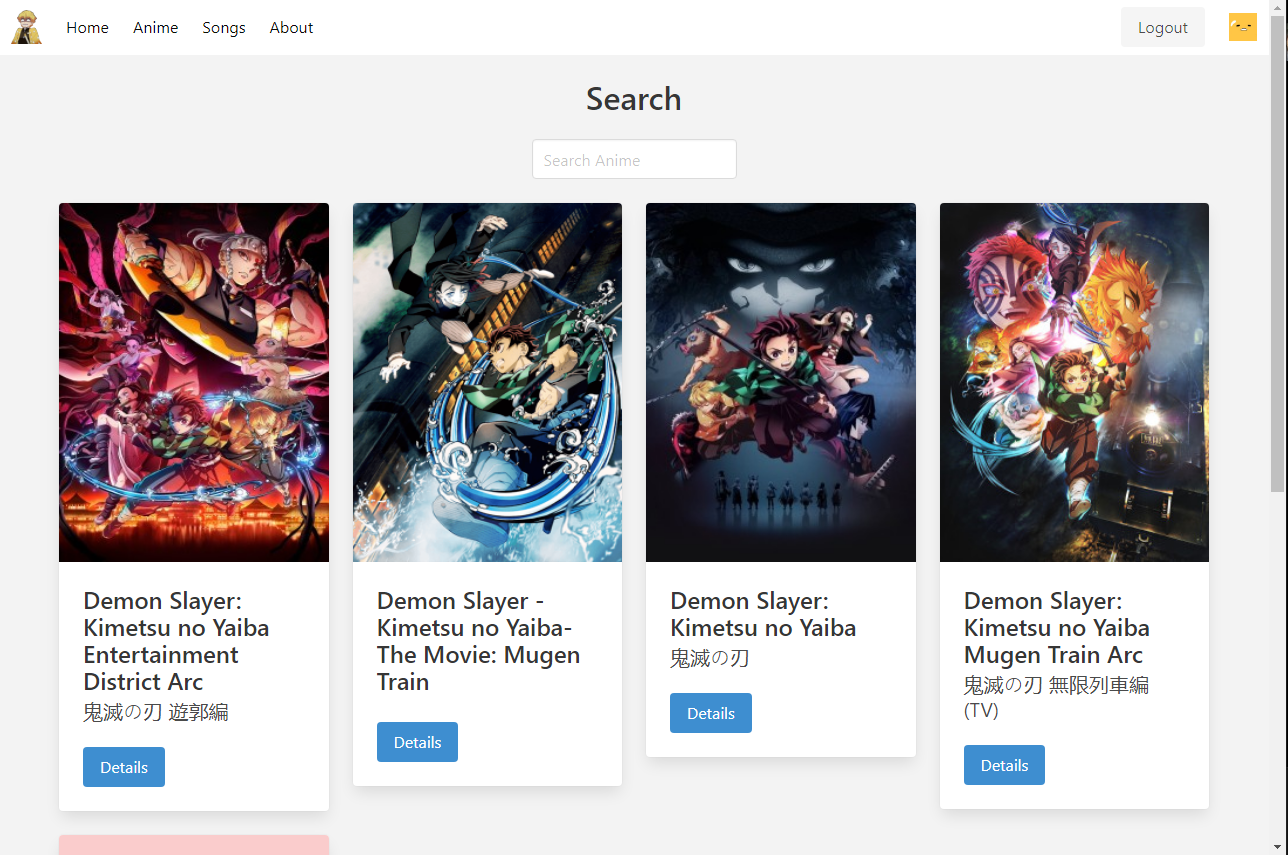View details for Demon Slayer: Kimetsu no Yaiba
This screenshot has height=855, width=1288.
pyautogui.click(x=711, y=713)
